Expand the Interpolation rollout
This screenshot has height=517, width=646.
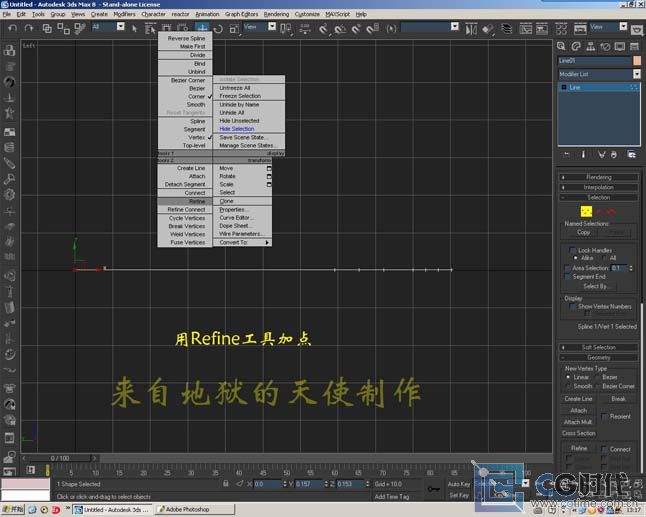coord(599,187)
